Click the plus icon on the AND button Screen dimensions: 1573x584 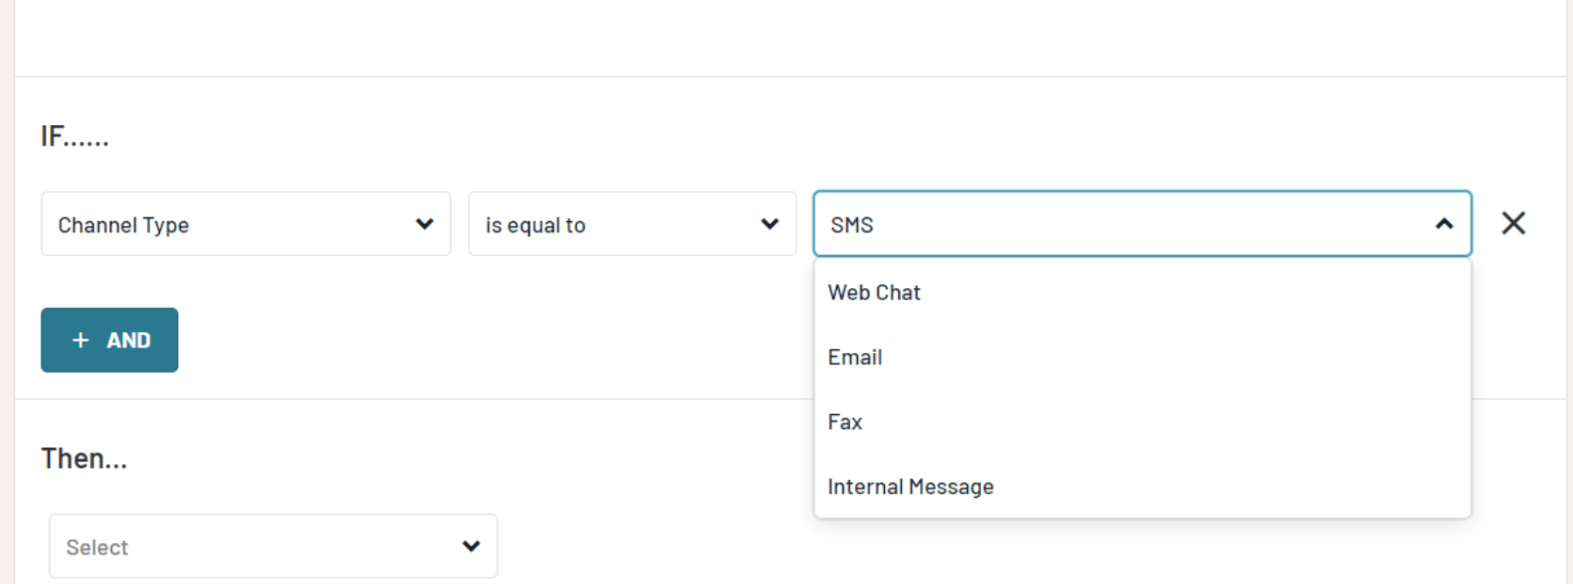[x=81, y=341]
